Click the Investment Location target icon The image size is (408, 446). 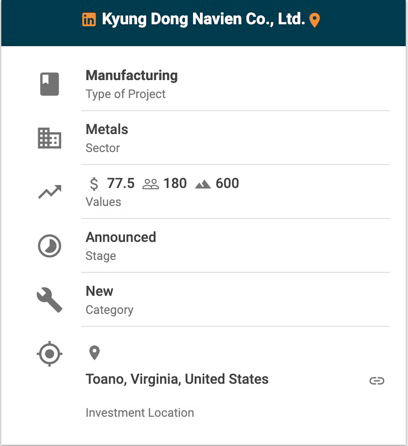(x=49, y=354)
